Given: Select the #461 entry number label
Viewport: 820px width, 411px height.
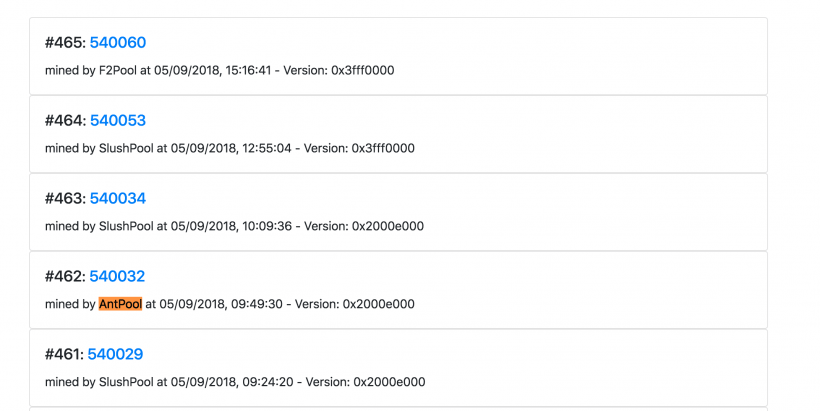Looking at the screenshot, I should pyautogui.click(x=64, y=354).
